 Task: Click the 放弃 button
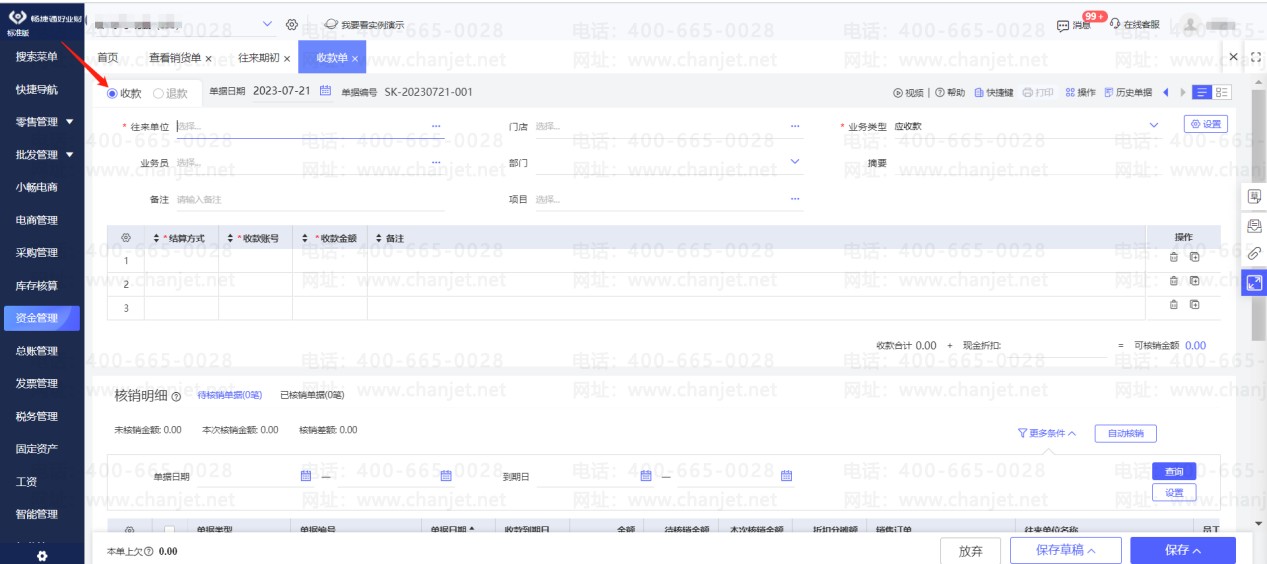pos(971,550)
